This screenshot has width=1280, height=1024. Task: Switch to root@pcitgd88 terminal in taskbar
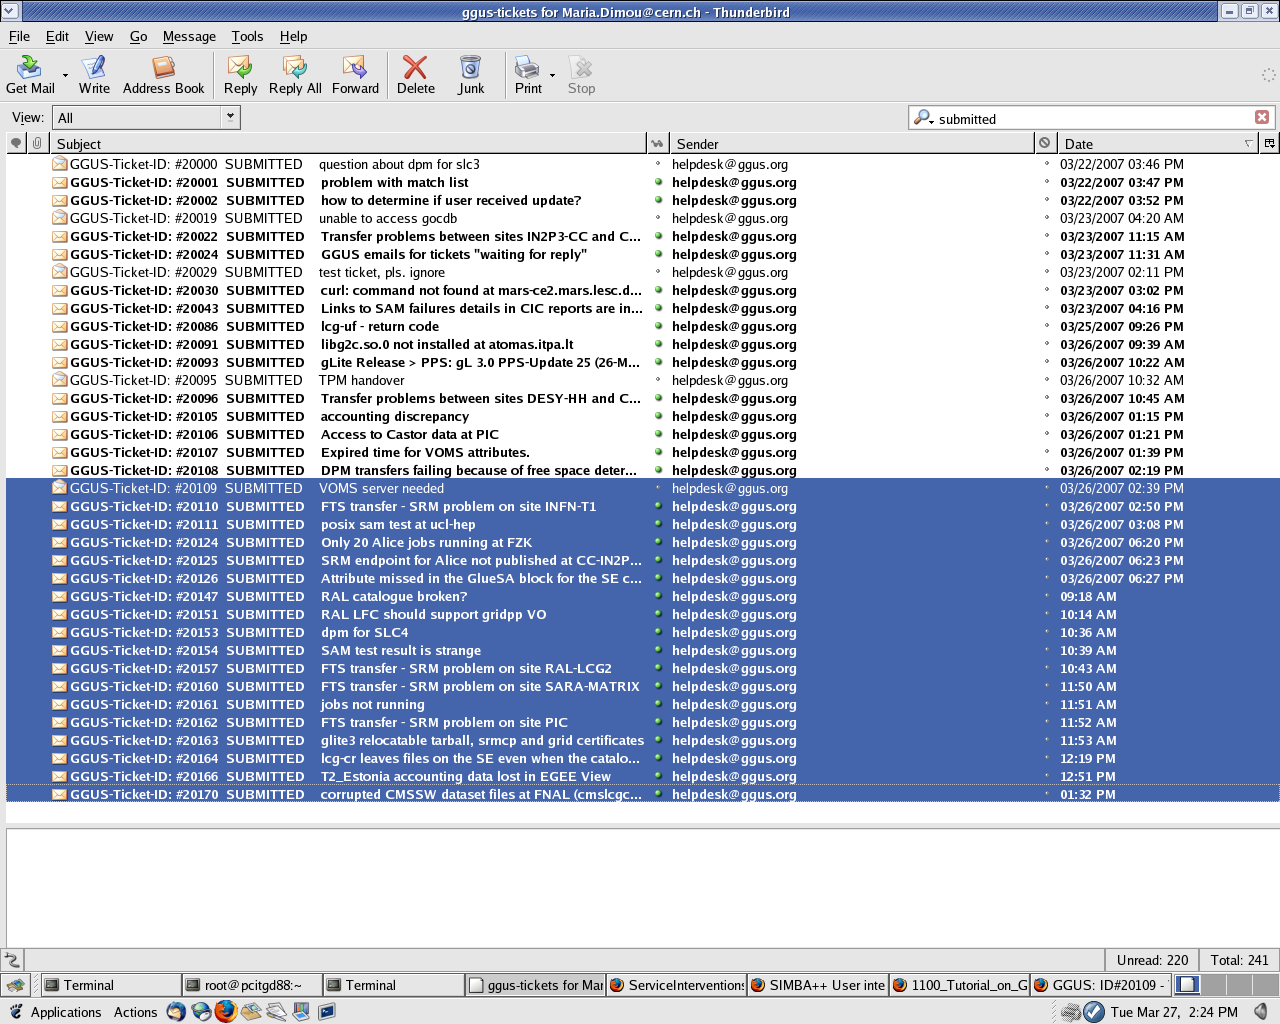252,985
